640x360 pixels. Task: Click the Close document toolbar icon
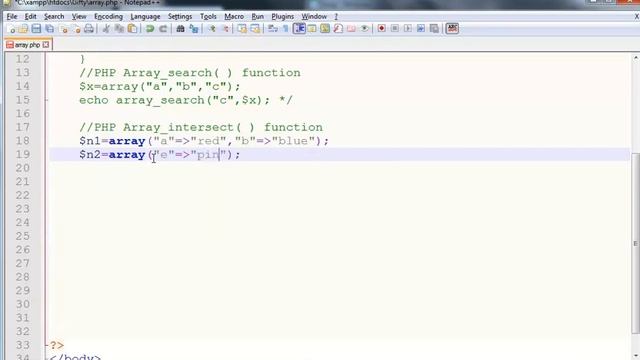point(63,29)
